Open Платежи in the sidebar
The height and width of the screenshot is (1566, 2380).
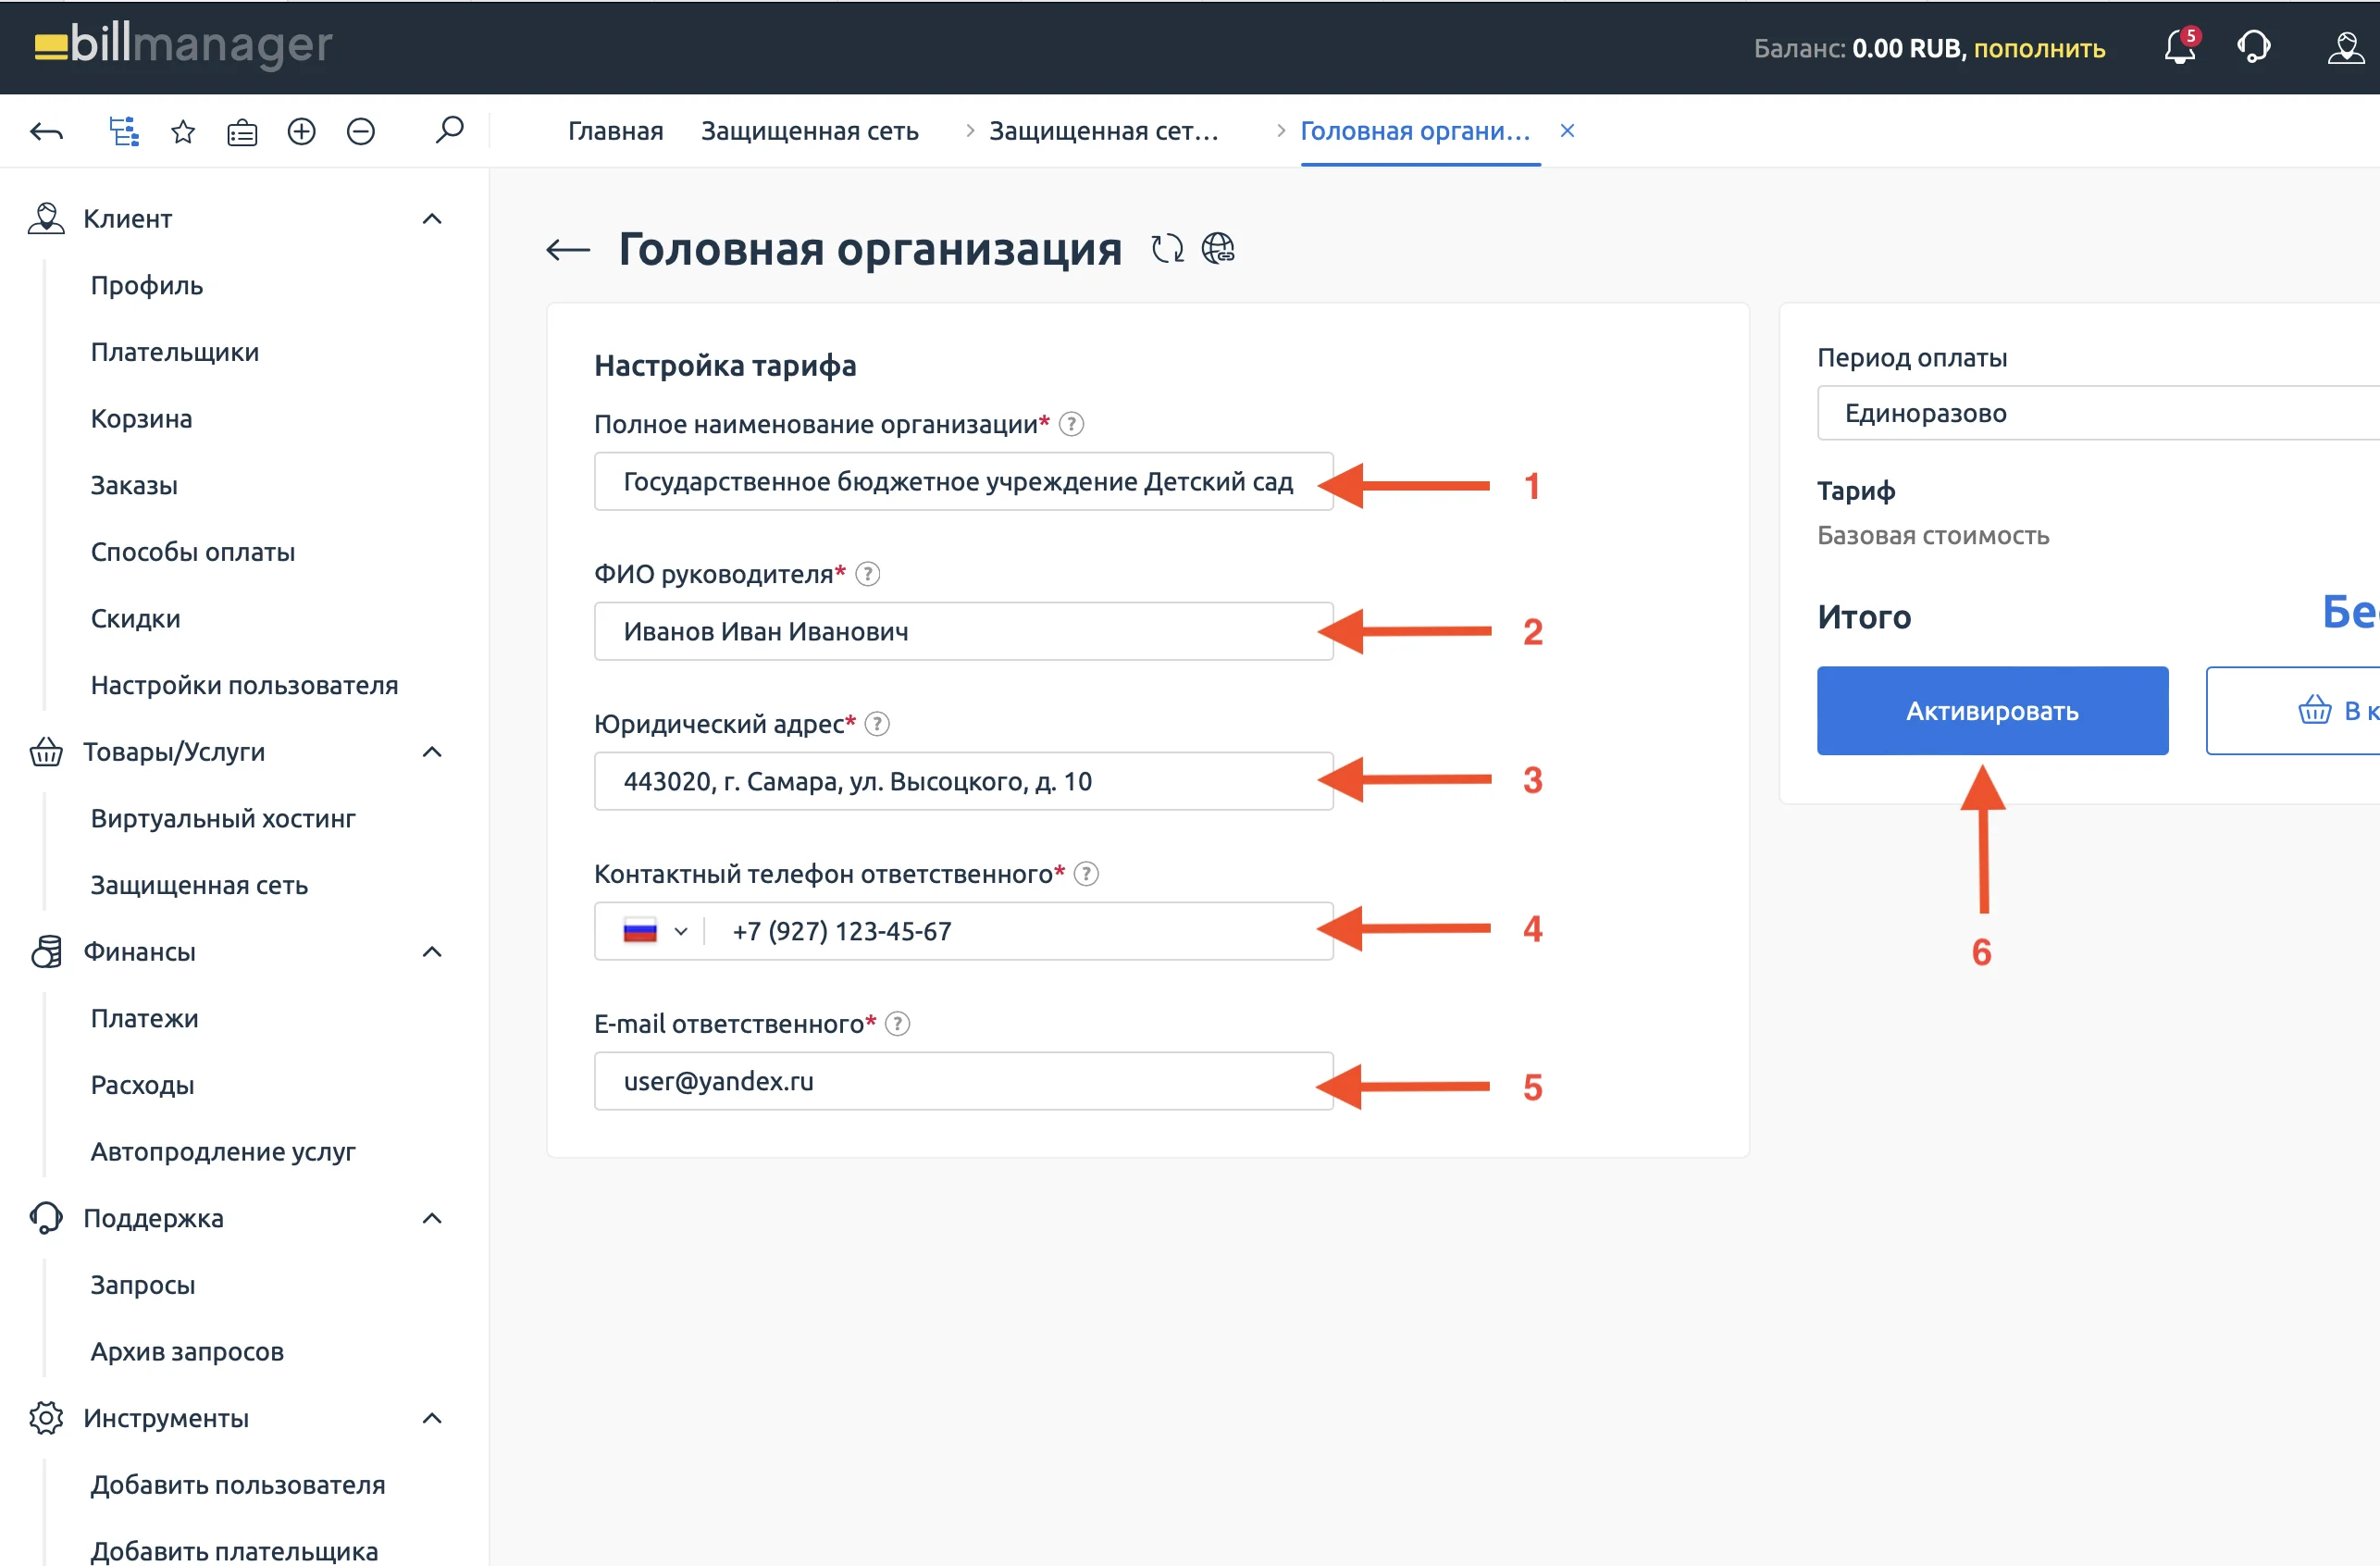click(145, 1019)
